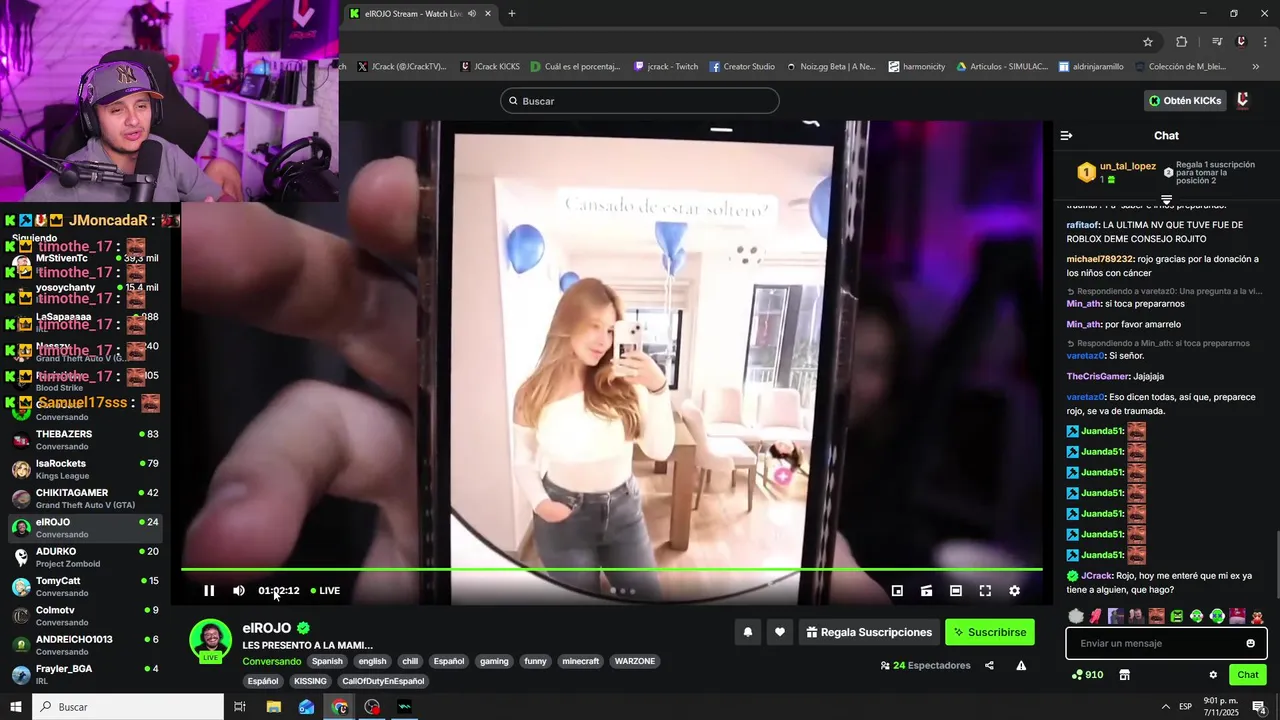Screen dimensions: 1280x720
Task: Click the Obtén KICKs button
Action: click(x=1185, y=101)
